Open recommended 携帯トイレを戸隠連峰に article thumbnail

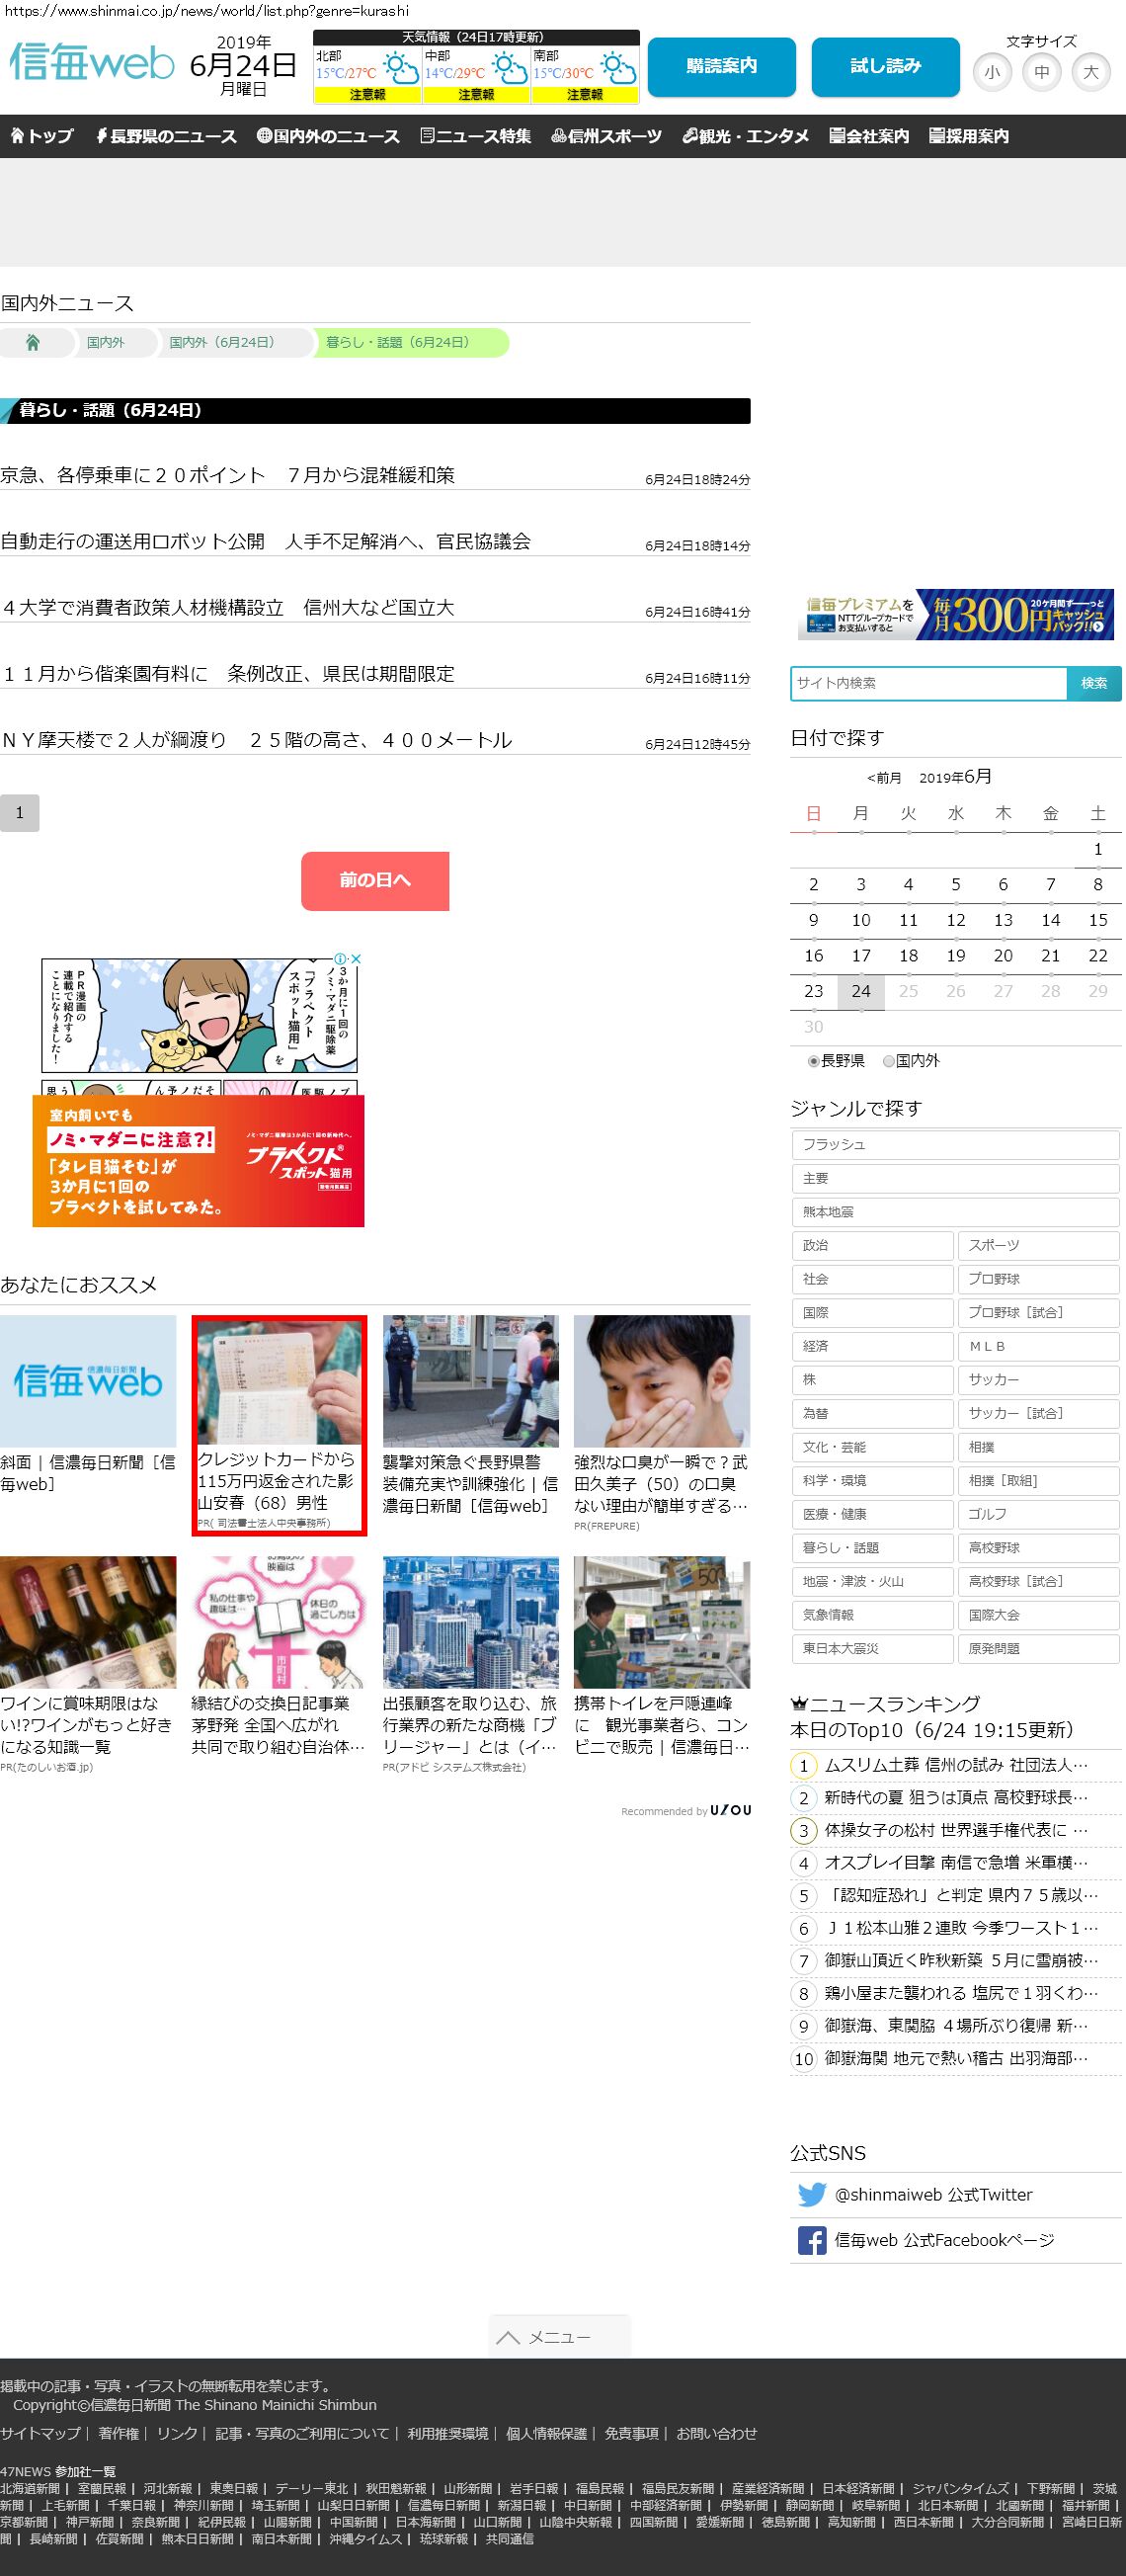click(662, 1622)
